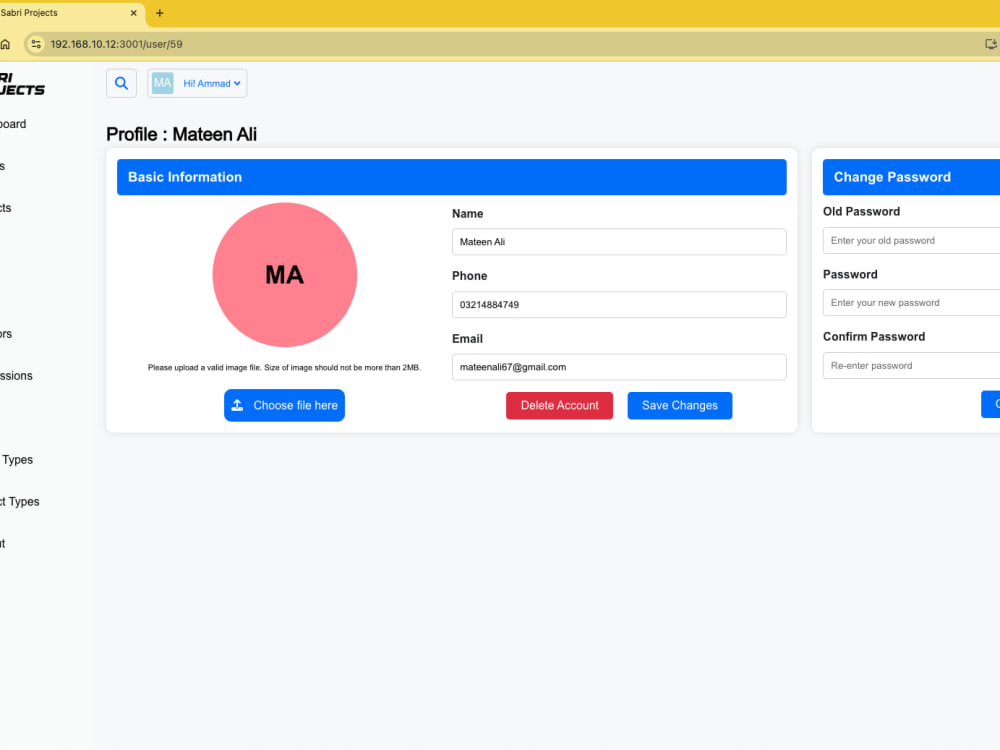This screenshot has height=750, width=1000.
Task: Click the Profile : Mateen Ali heading
Action: coord(182,135)
